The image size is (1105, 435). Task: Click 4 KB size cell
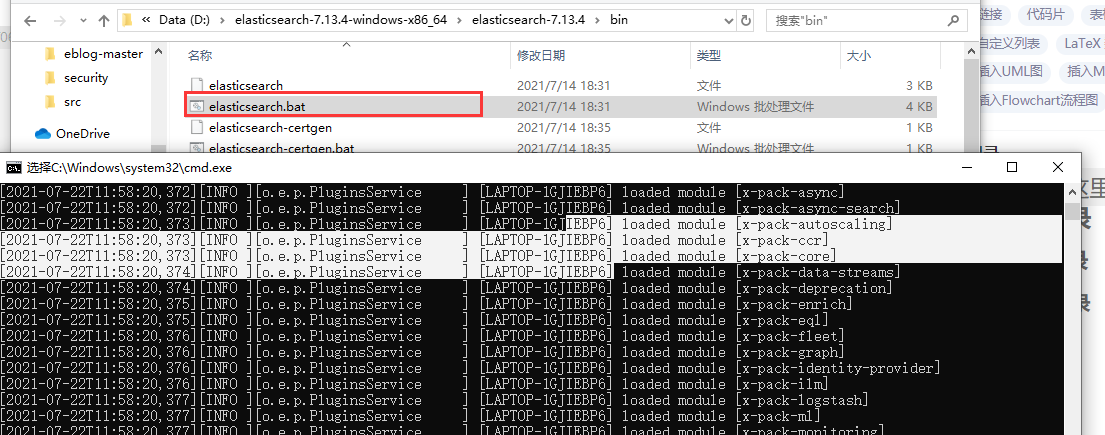(920, 106)
